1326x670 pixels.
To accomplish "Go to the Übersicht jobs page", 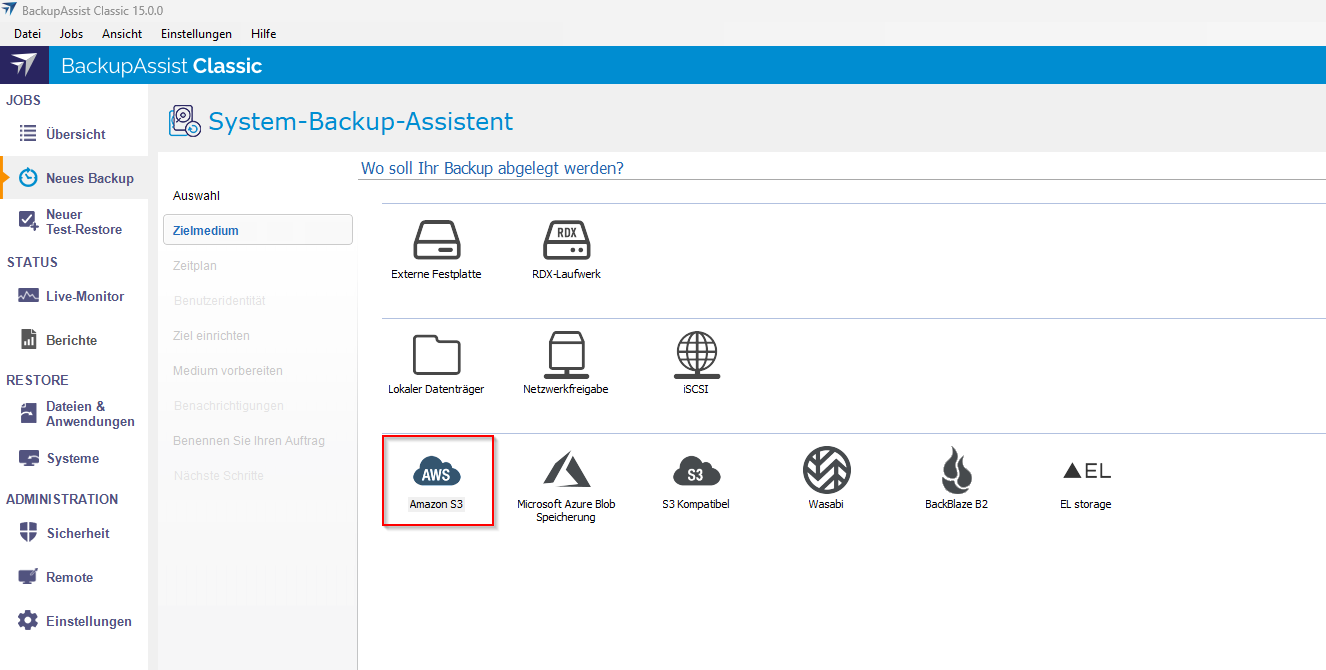I will 74,134.
